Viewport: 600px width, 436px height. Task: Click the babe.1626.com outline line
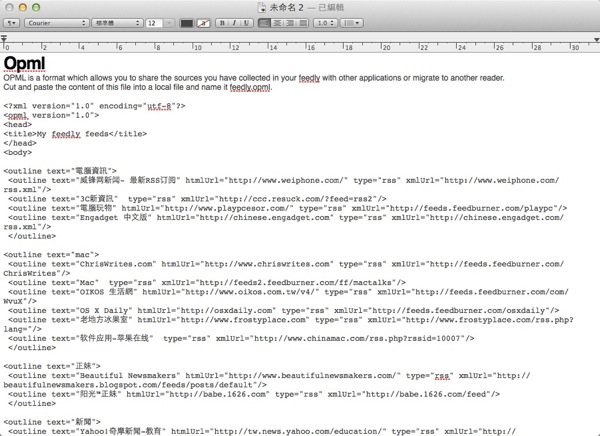click(x=254, y=394)
